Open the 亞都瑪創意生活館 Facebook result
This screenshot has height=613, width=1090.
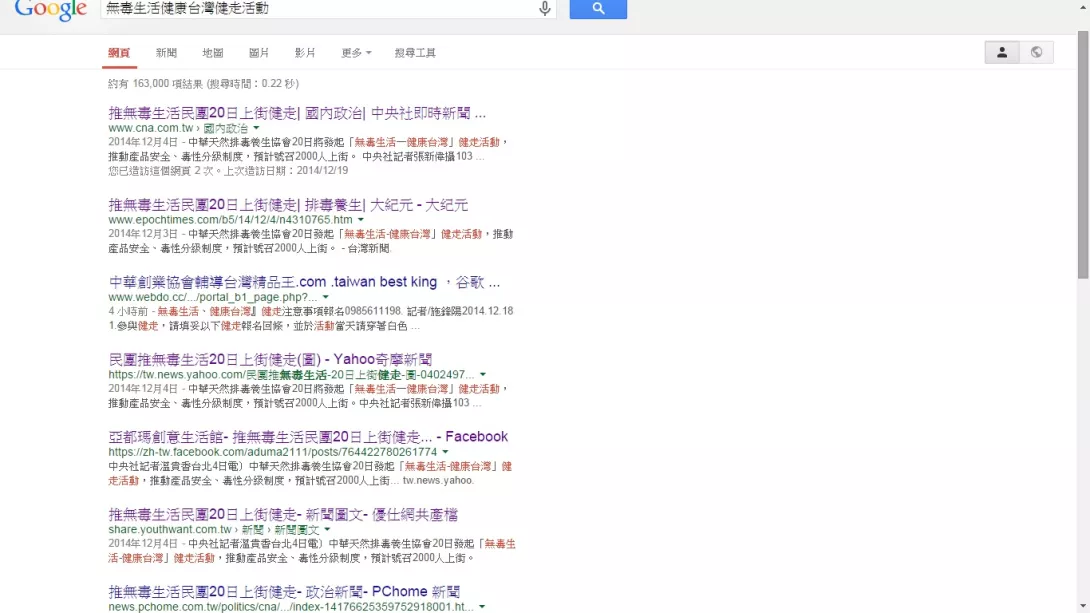pyautogui.click(x=308, y=436)
